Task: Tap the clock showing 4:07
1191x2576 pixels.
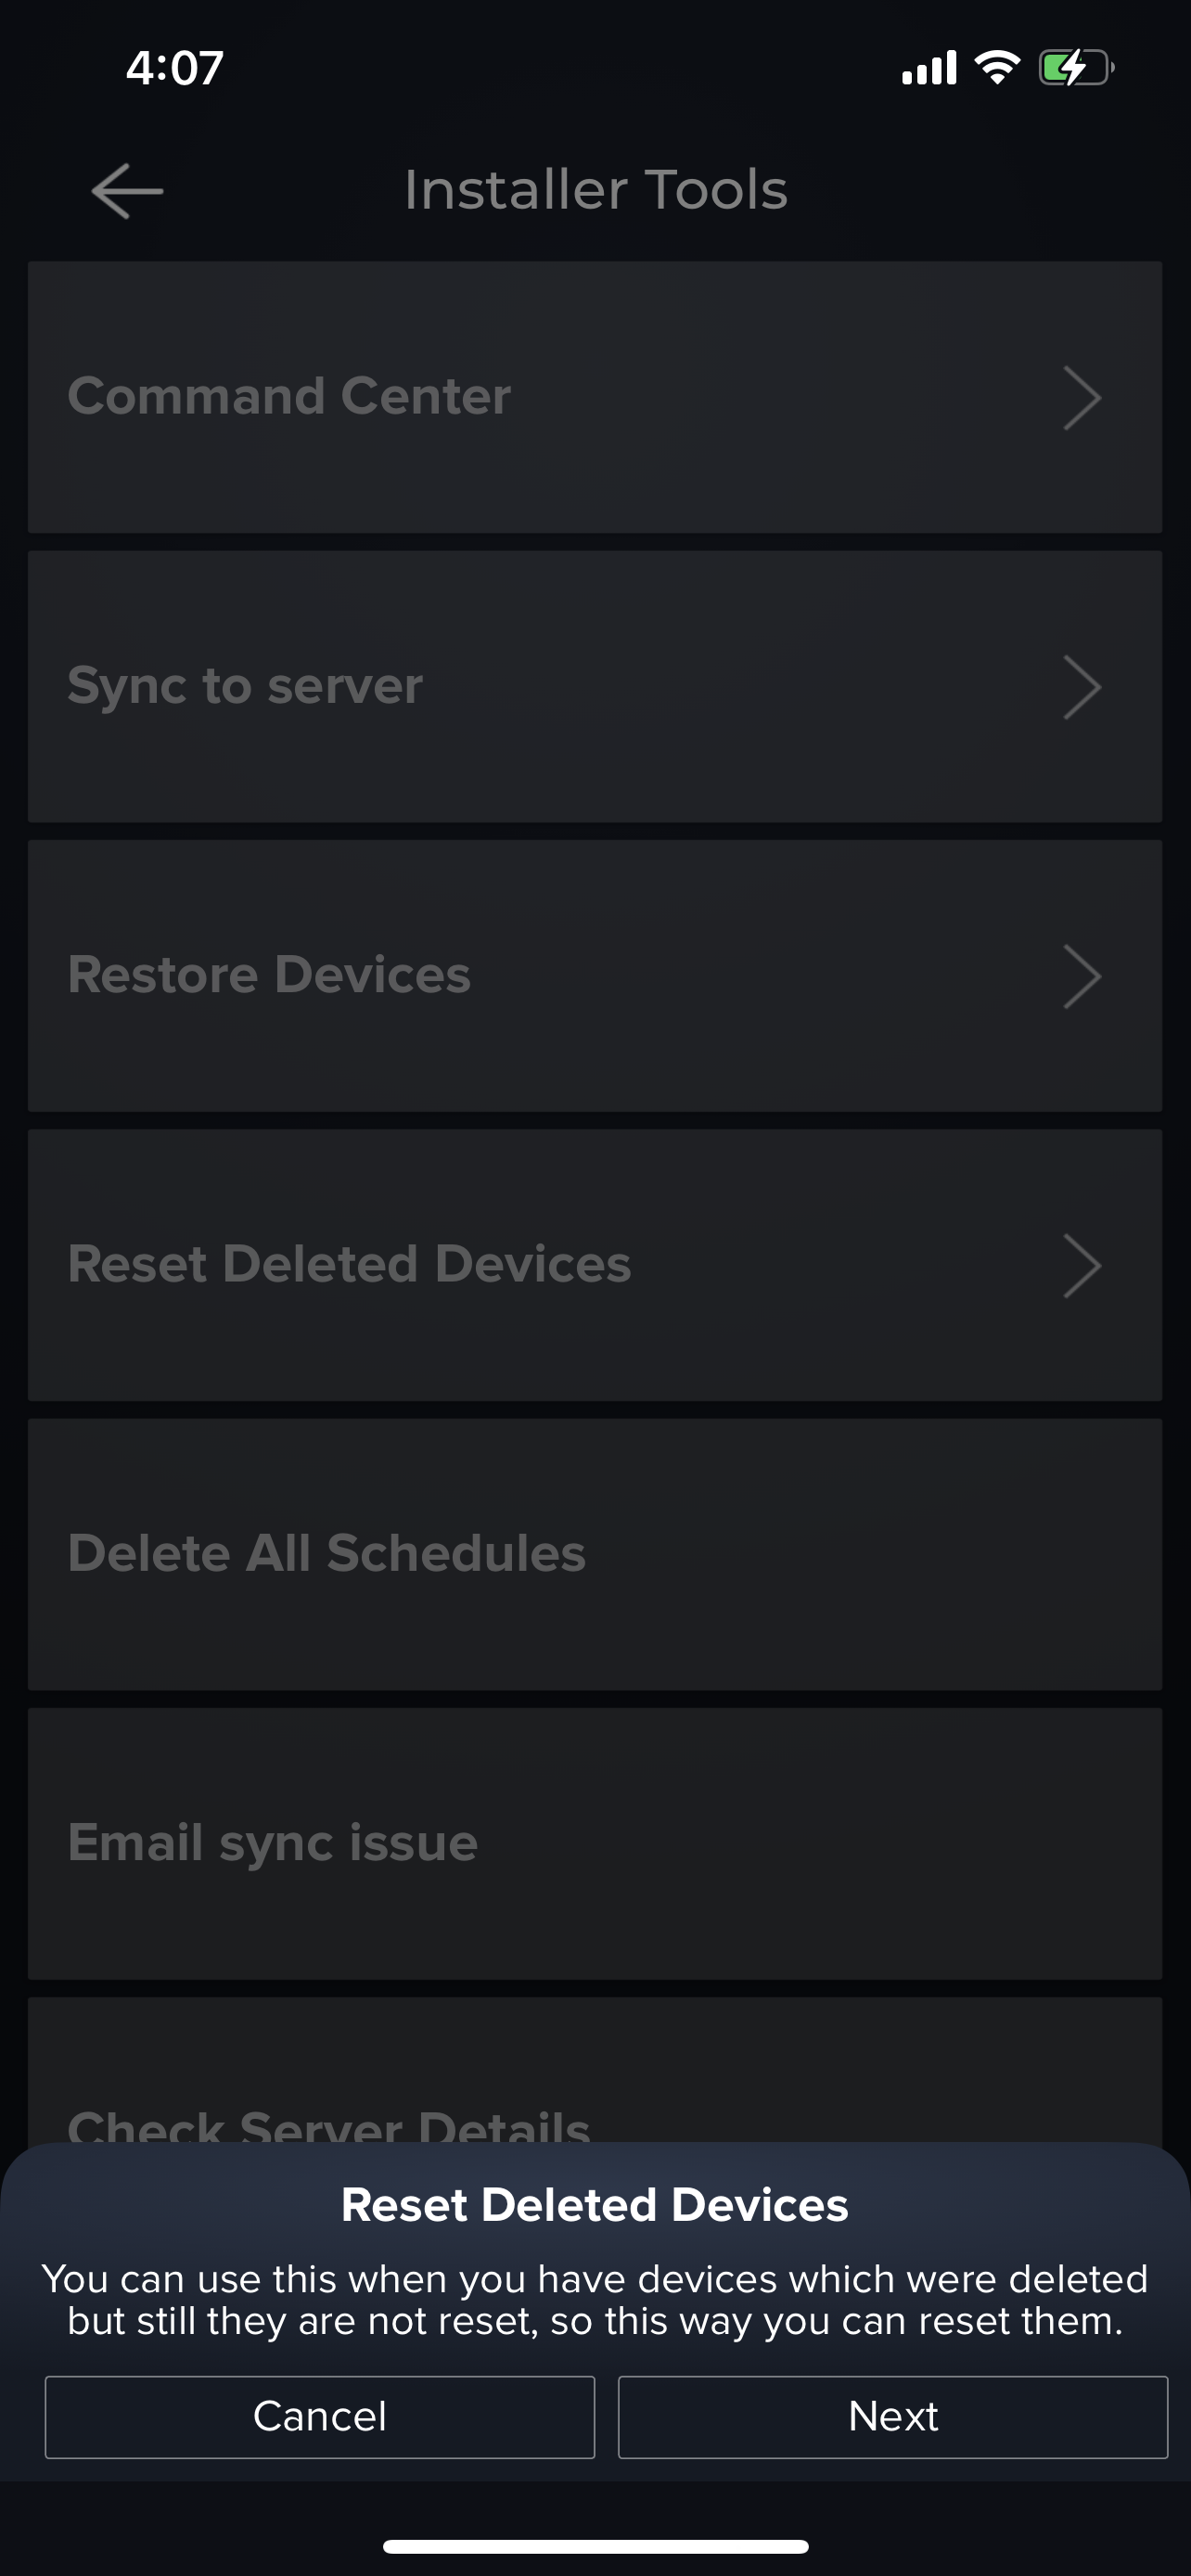Action: [174, 68]
